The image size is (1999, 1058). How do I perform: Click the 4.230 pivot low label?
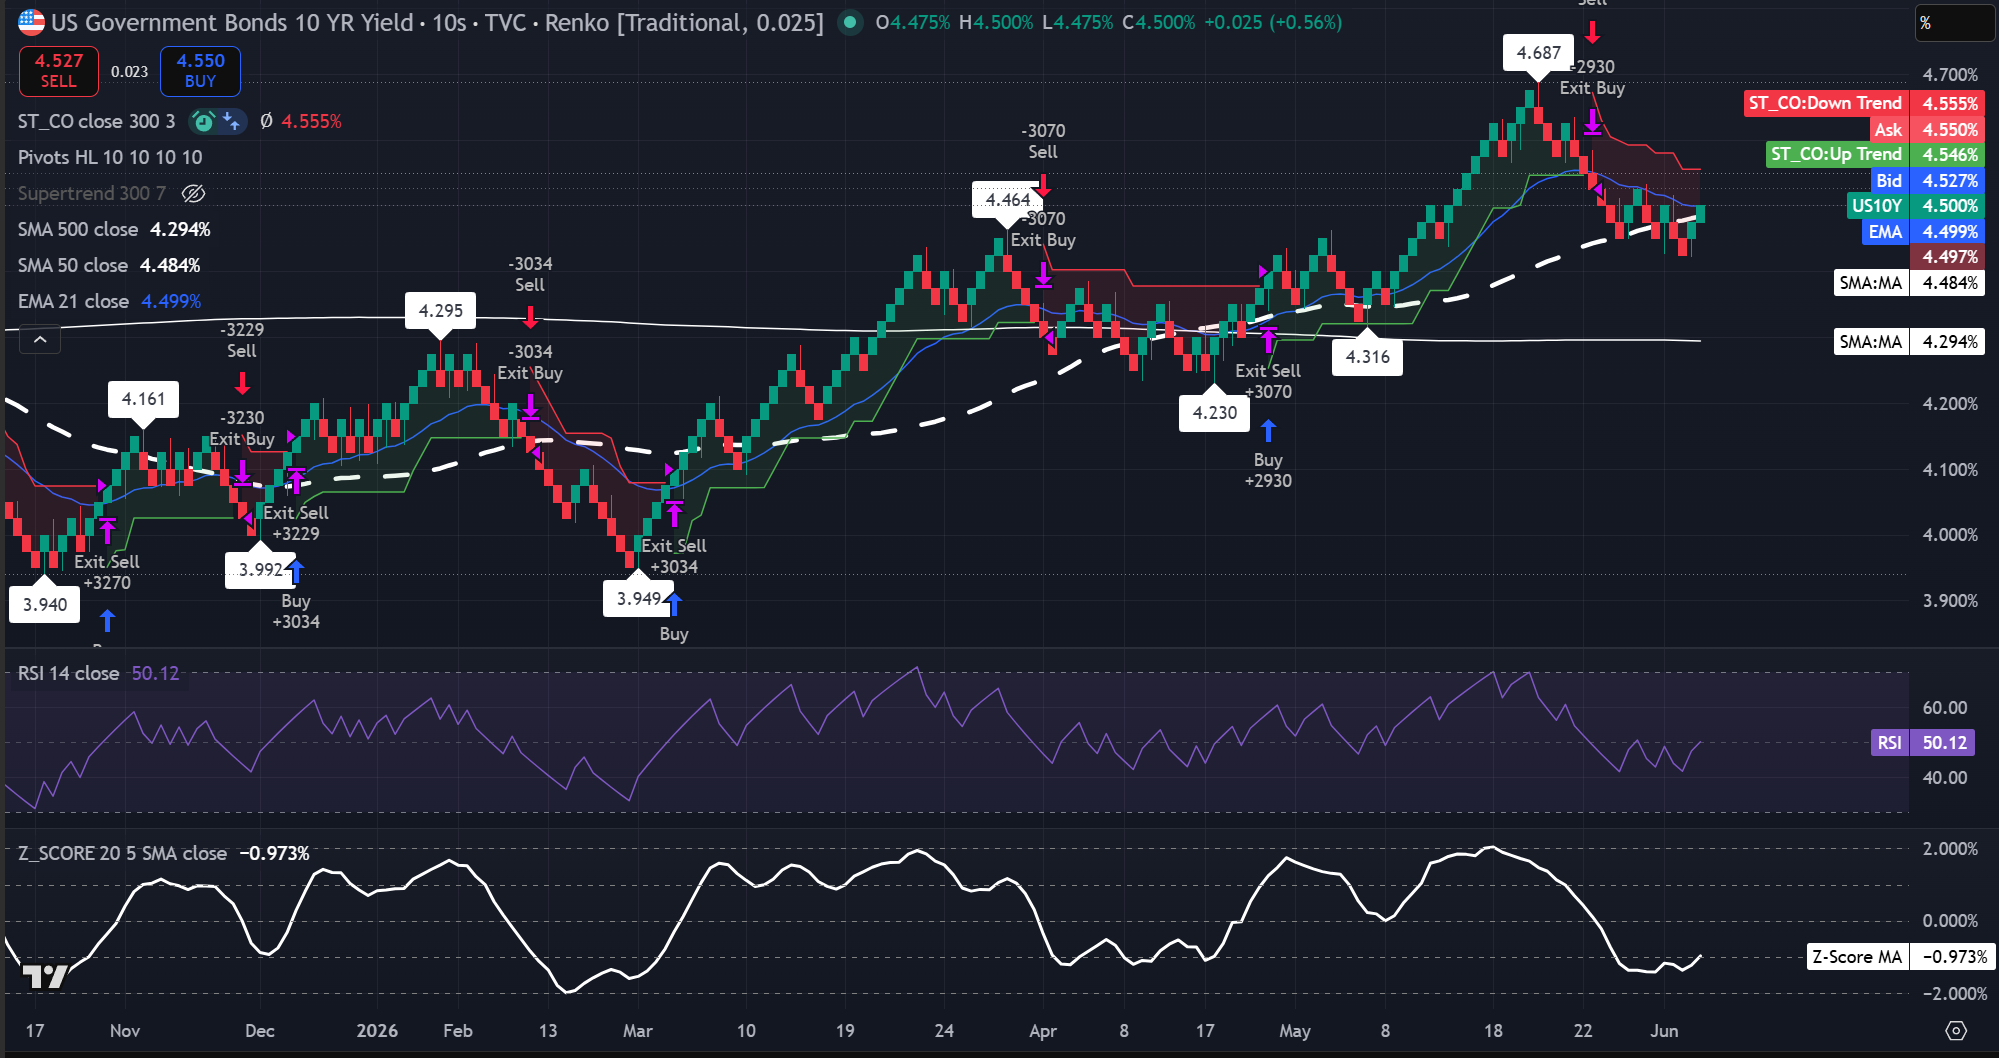click(x=1214, y=412)
